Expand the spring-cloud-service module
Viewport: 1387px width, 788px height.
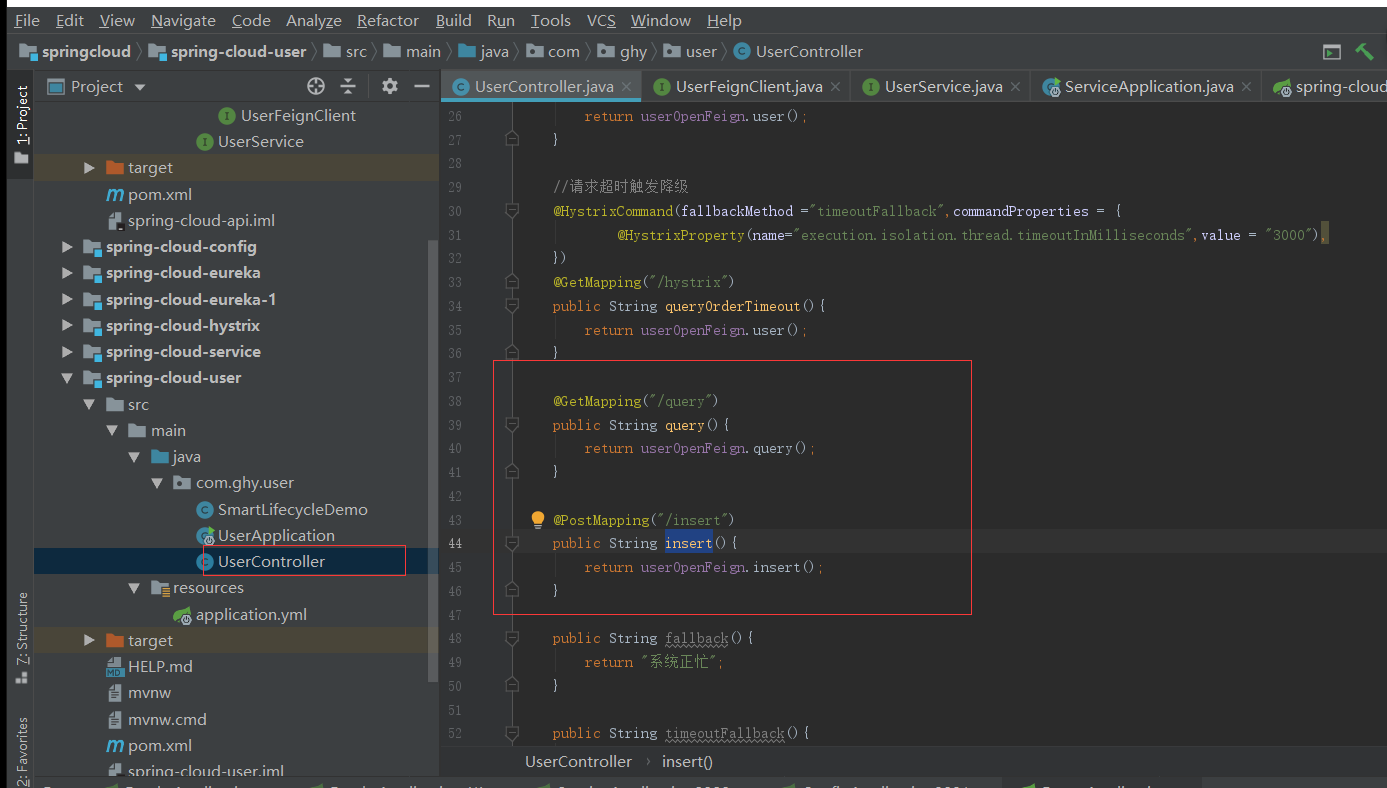(67, 352)
